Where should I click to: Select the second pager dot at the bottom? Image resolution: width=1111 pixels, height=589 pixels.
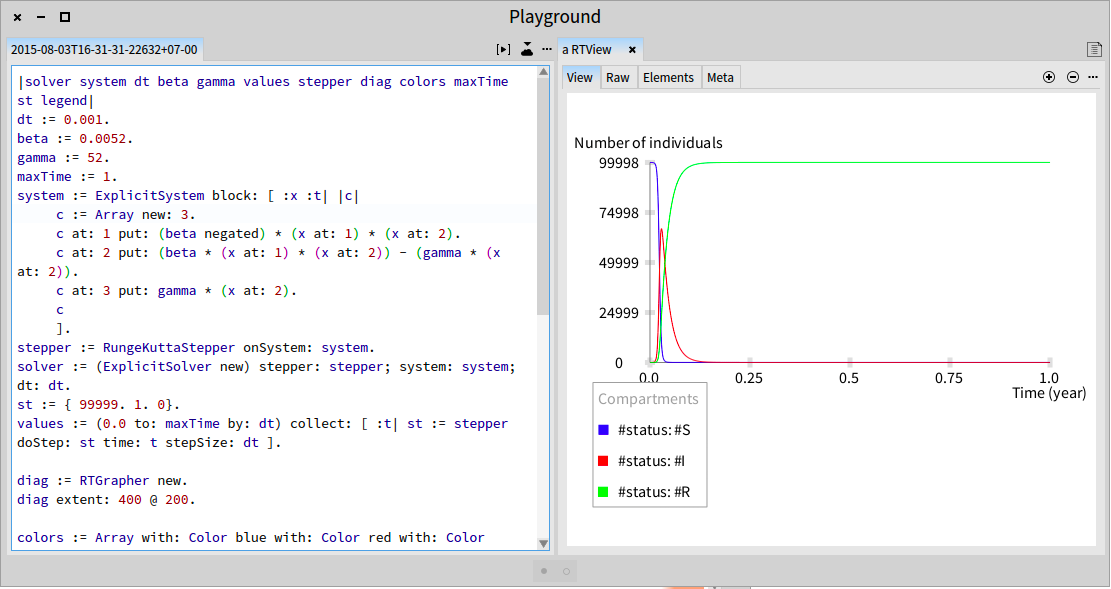point(566,571)
